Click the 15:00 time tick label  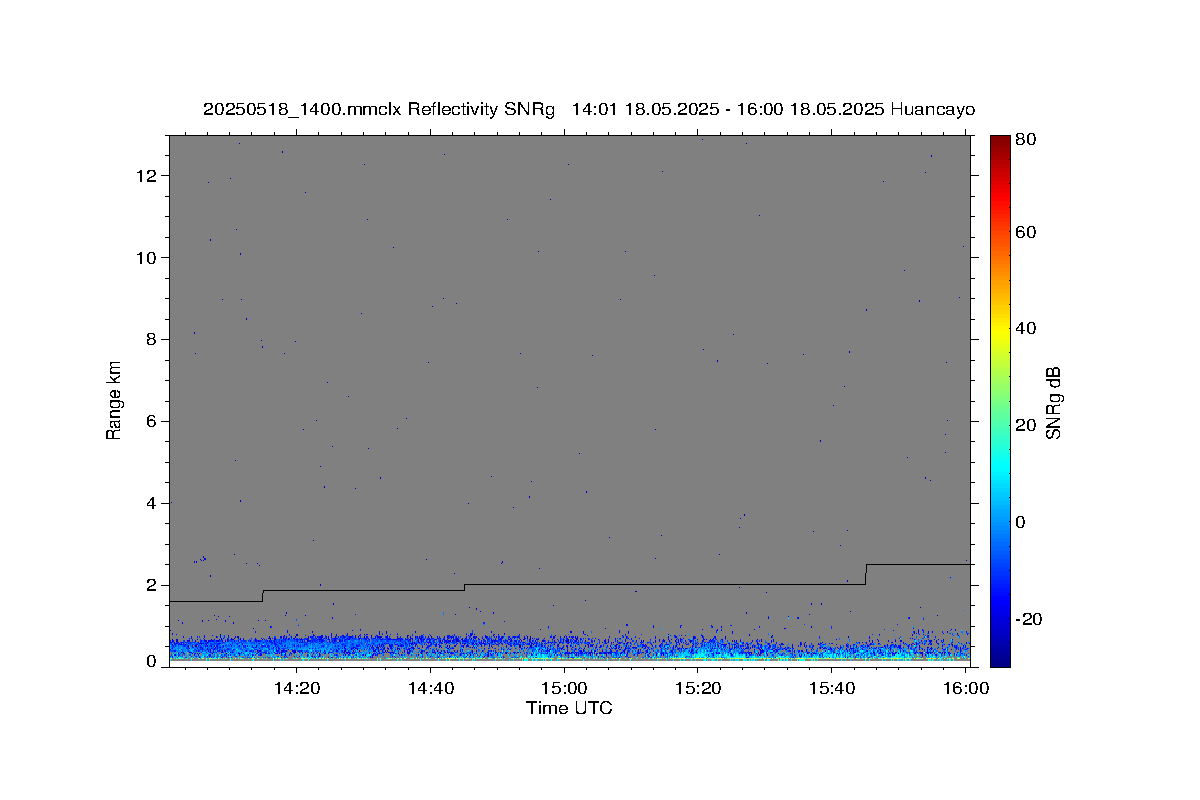click(x=565, y=688)
